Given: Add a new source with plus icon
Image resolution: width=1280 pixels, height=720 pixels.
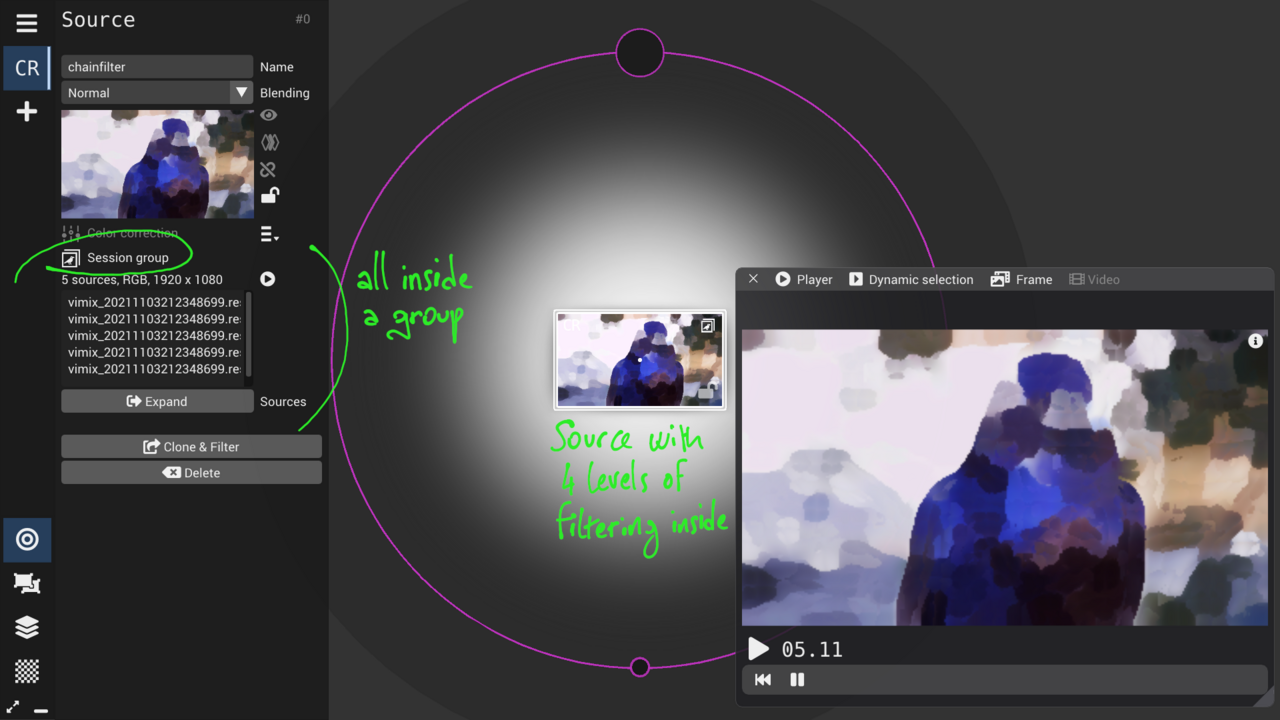Looking at the screenshot, I should point(27,112).
